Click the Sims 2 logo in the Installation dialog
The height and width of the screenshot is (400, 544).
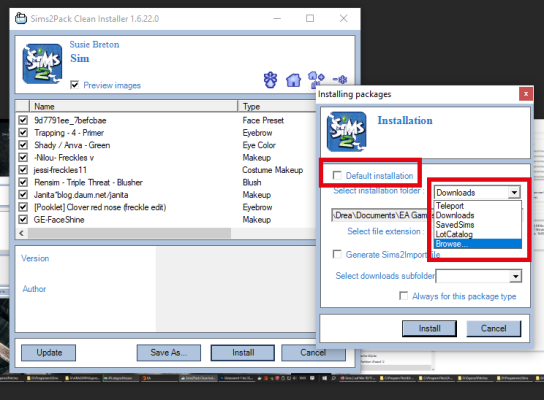(347, 131)
